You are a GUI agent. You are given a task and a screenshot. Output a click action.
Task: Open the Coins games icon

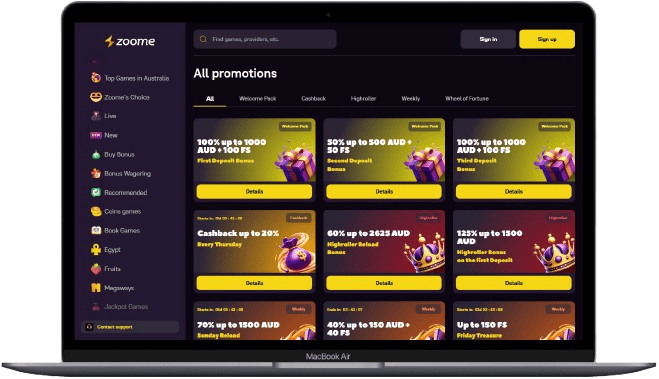pyautogui.click(x=96, y=211)
